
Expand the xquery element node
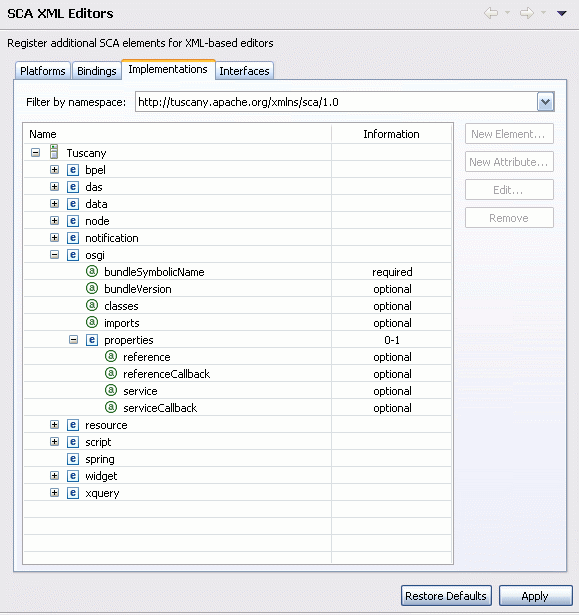click(55, 493)
